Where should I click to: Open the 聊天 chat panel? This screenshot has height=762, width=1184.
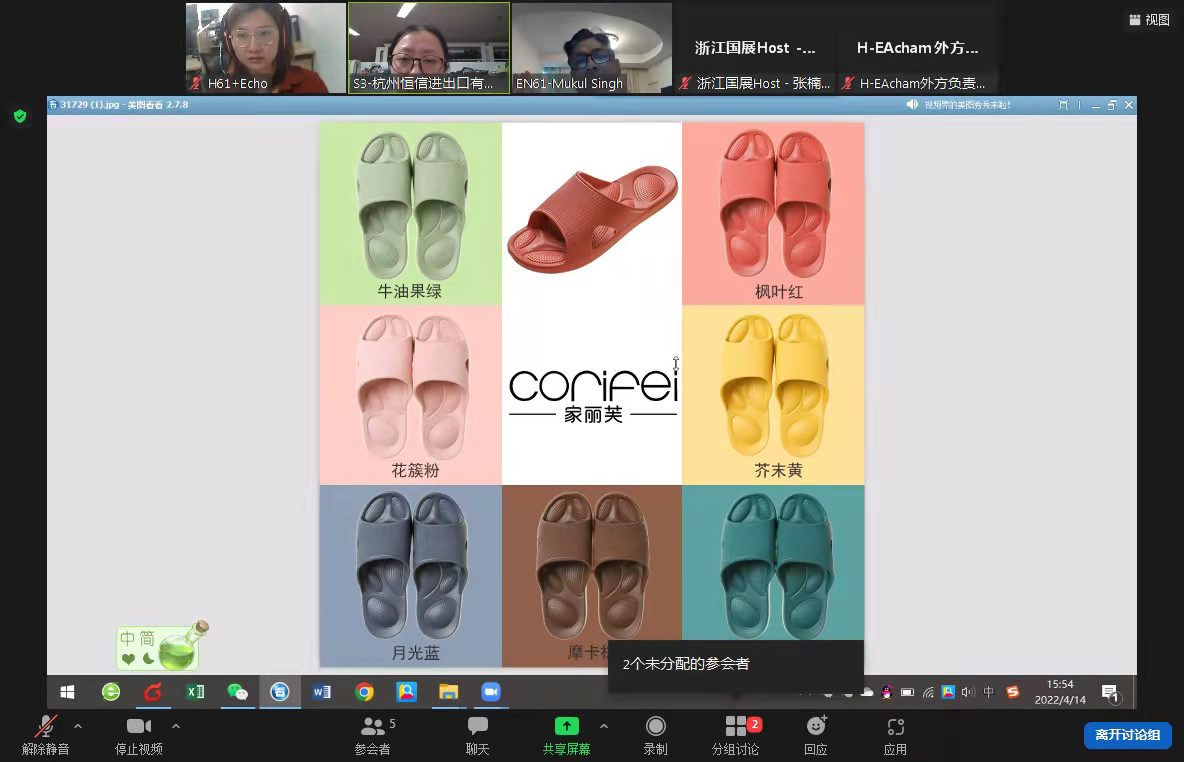click(x=477, y=735)
